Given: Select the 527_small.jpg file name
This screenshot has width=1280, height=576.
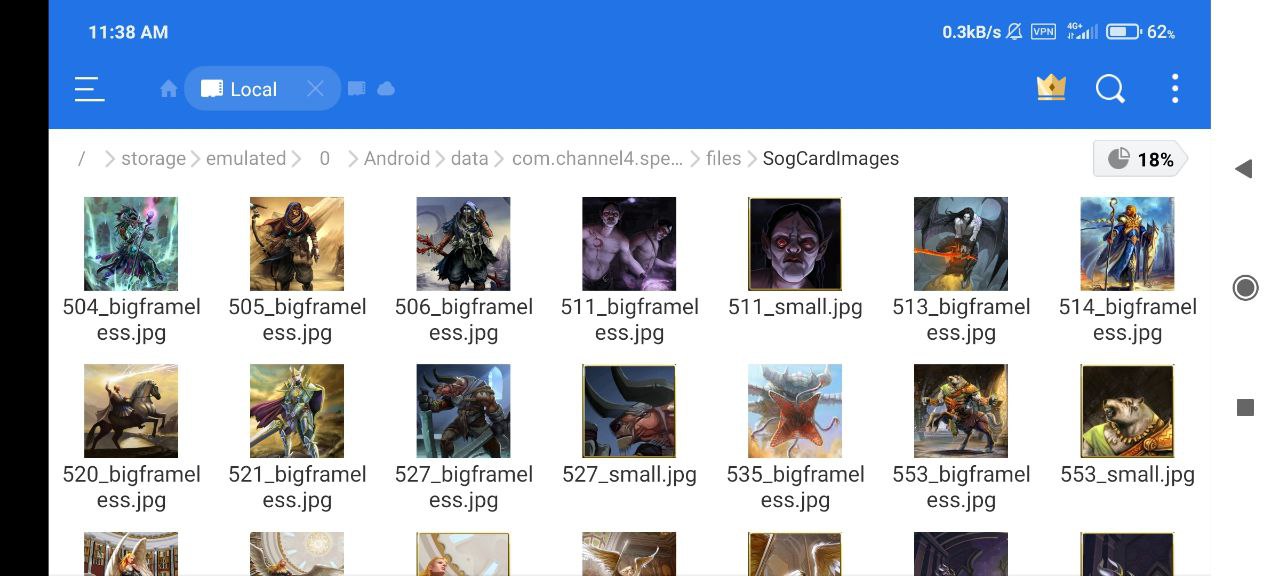Looking at the screenshot, I should (x=629, y=474).
